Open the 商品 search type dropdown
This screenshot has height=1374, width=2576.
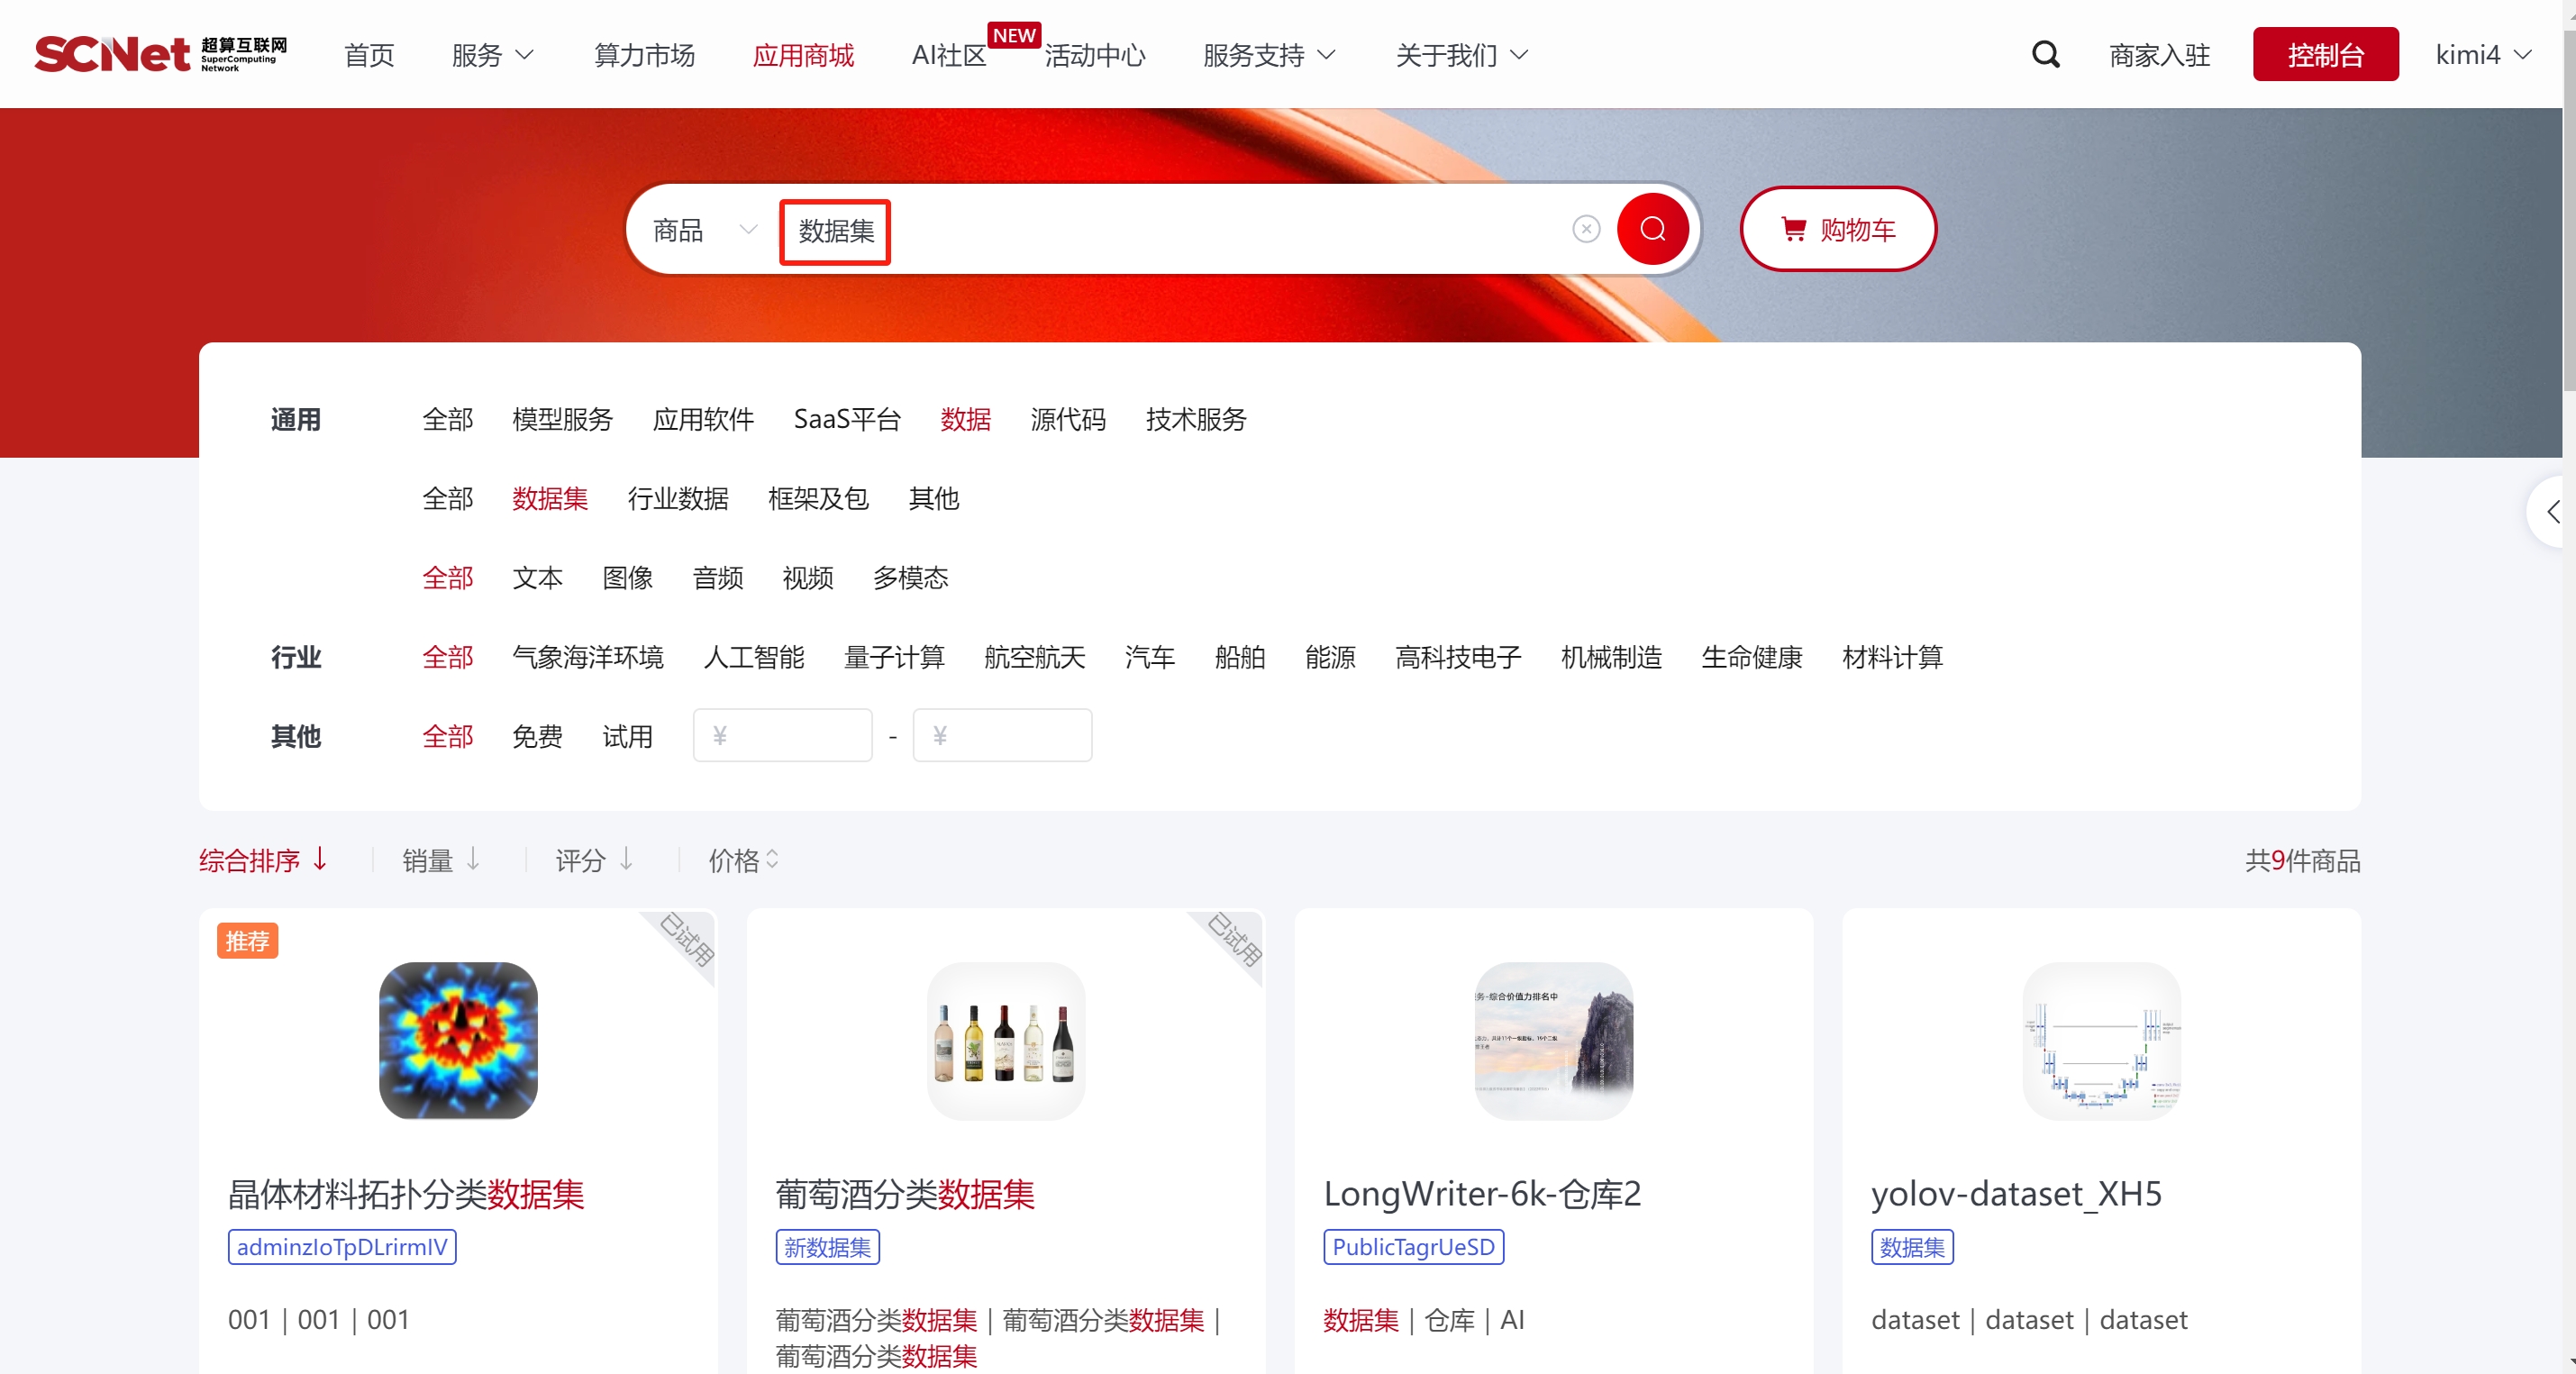click(x=703, y=230)
